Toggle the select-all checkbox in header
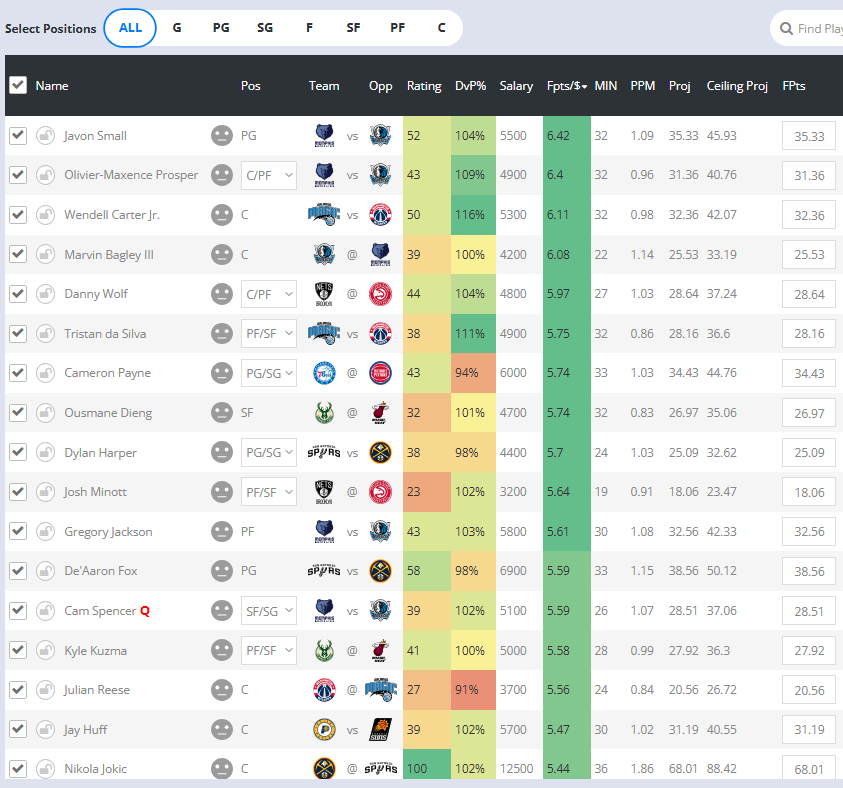 (17, 85)
